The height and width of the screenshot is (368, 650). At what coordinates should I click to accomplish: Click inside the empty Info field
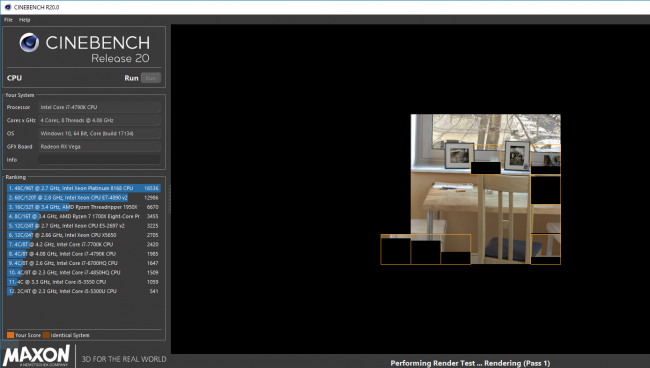(x=99, y=160)
